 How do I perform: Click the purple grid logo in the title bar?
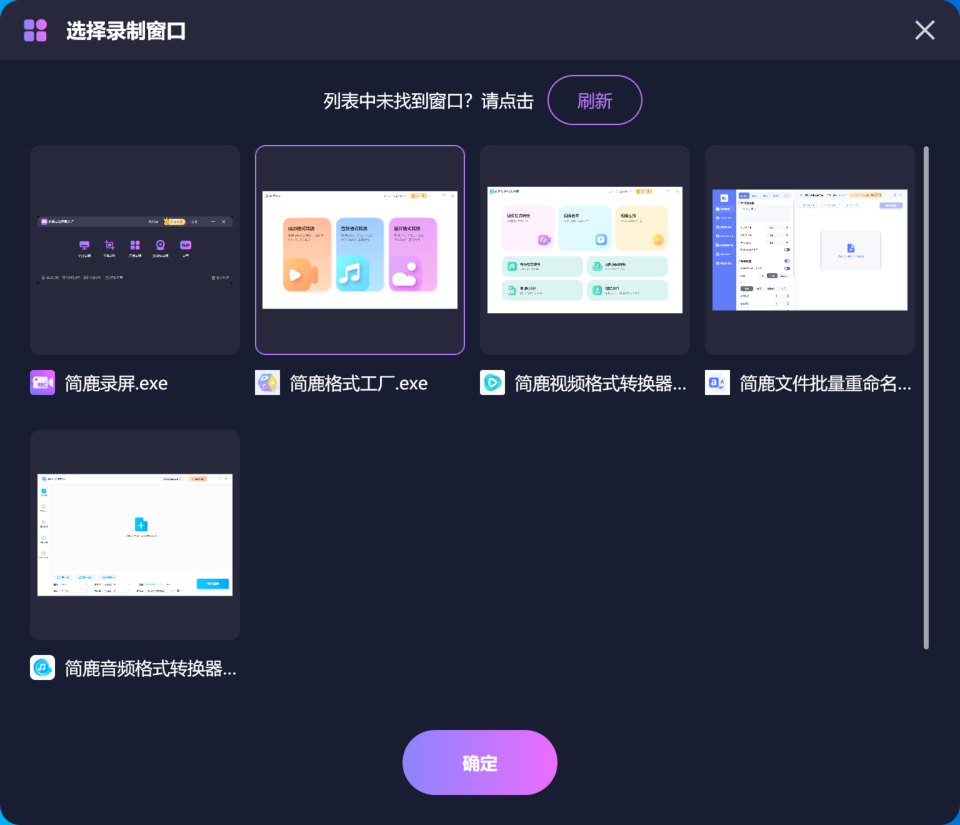pyautogui.click(x=34, y=30)
